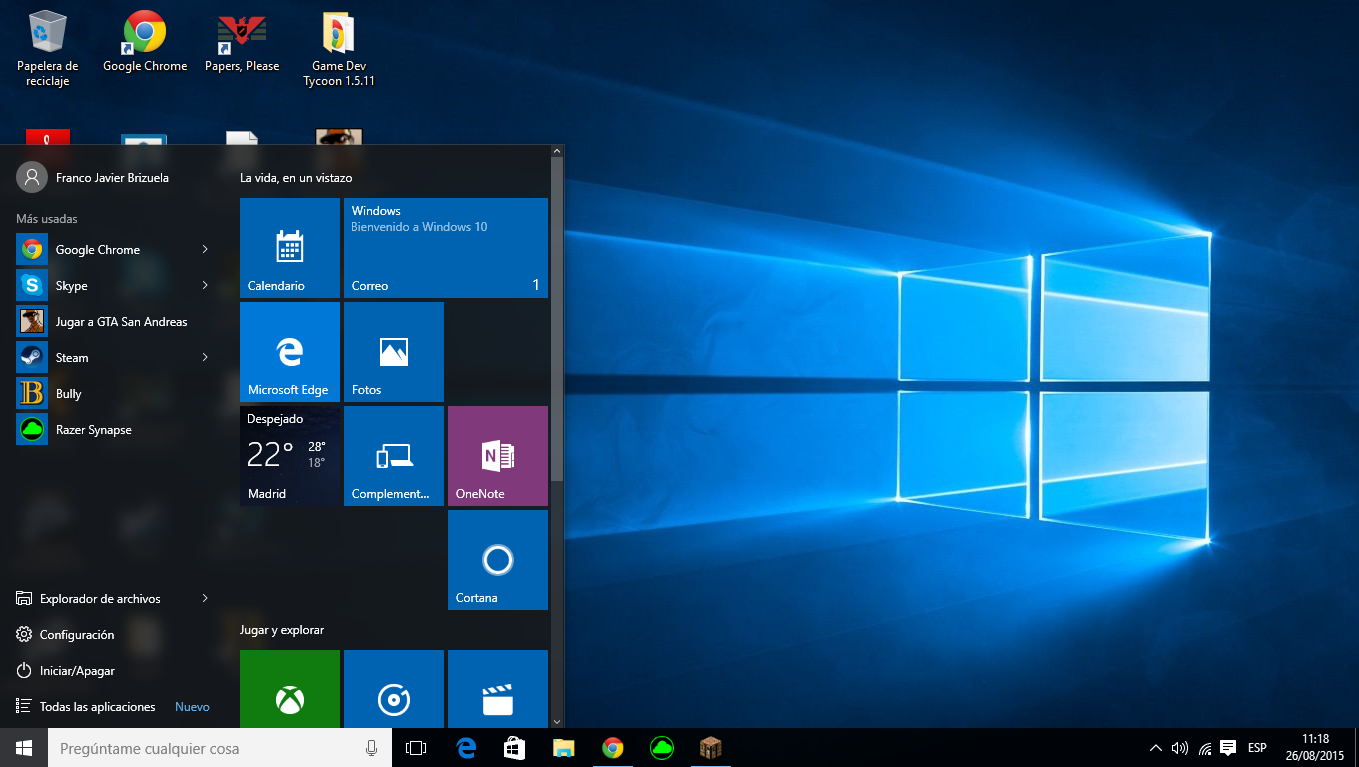Open the Calendario tile
The height and width of the screenshot is (767, 1359).
click(x=290, y=248)
